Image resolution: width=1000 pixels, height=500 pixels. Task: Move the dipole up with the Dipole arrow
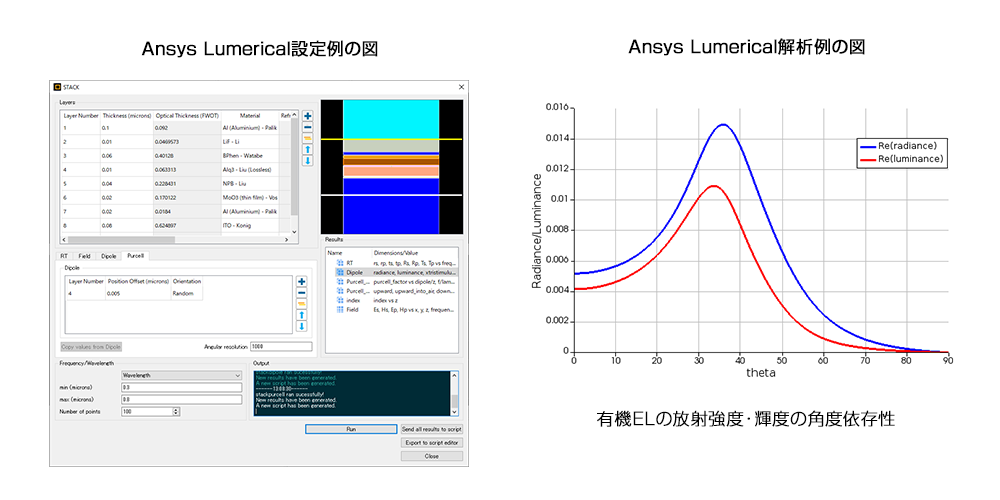coord(302,315)
